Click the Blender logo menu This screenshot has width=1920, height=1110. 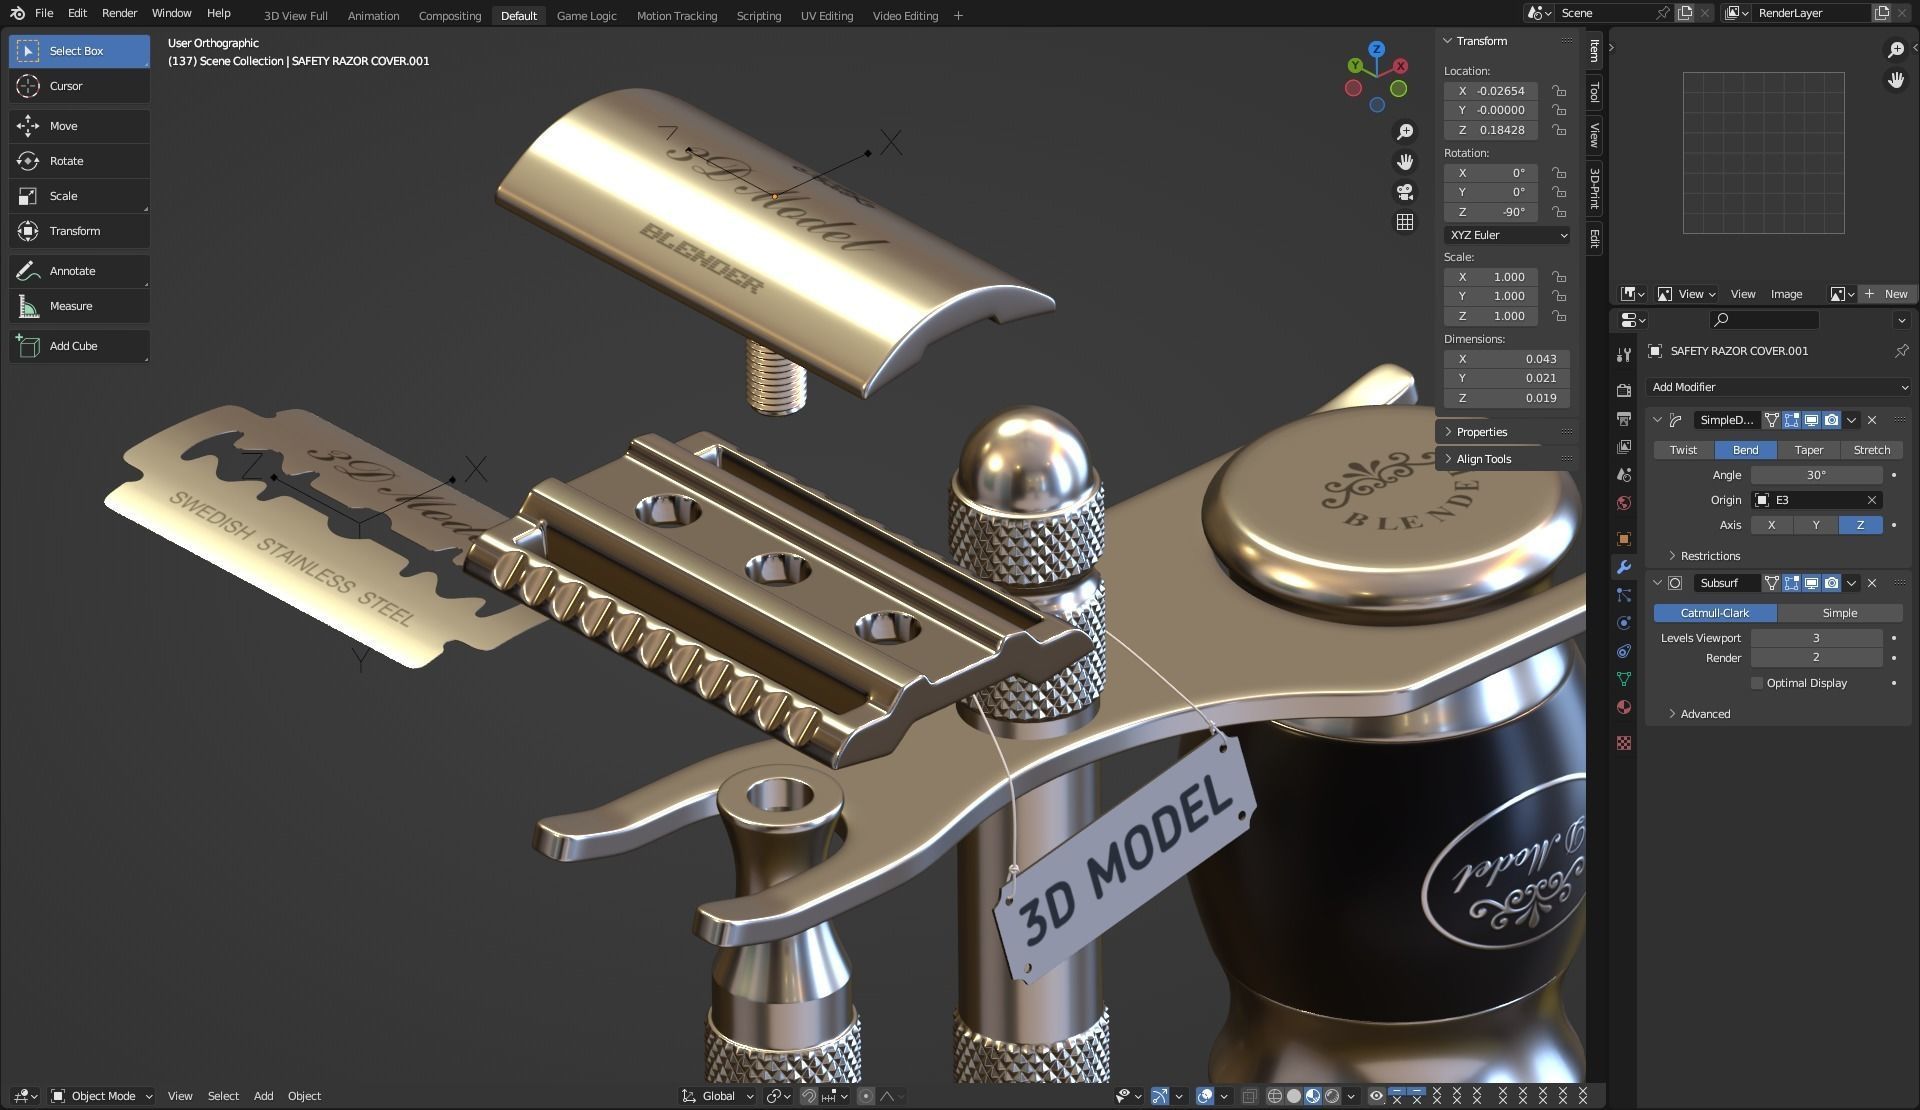(17, 13)
